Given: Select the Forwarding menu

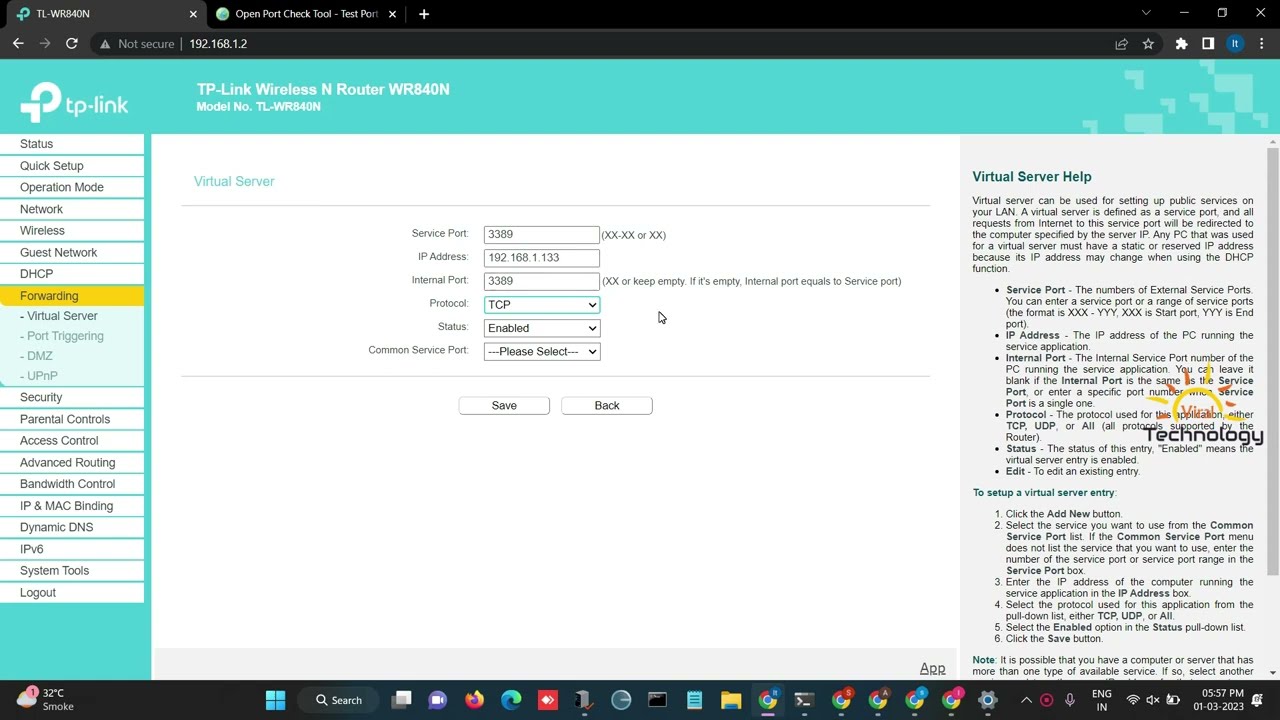Looking at the screenshot, I should pos(72,296).
